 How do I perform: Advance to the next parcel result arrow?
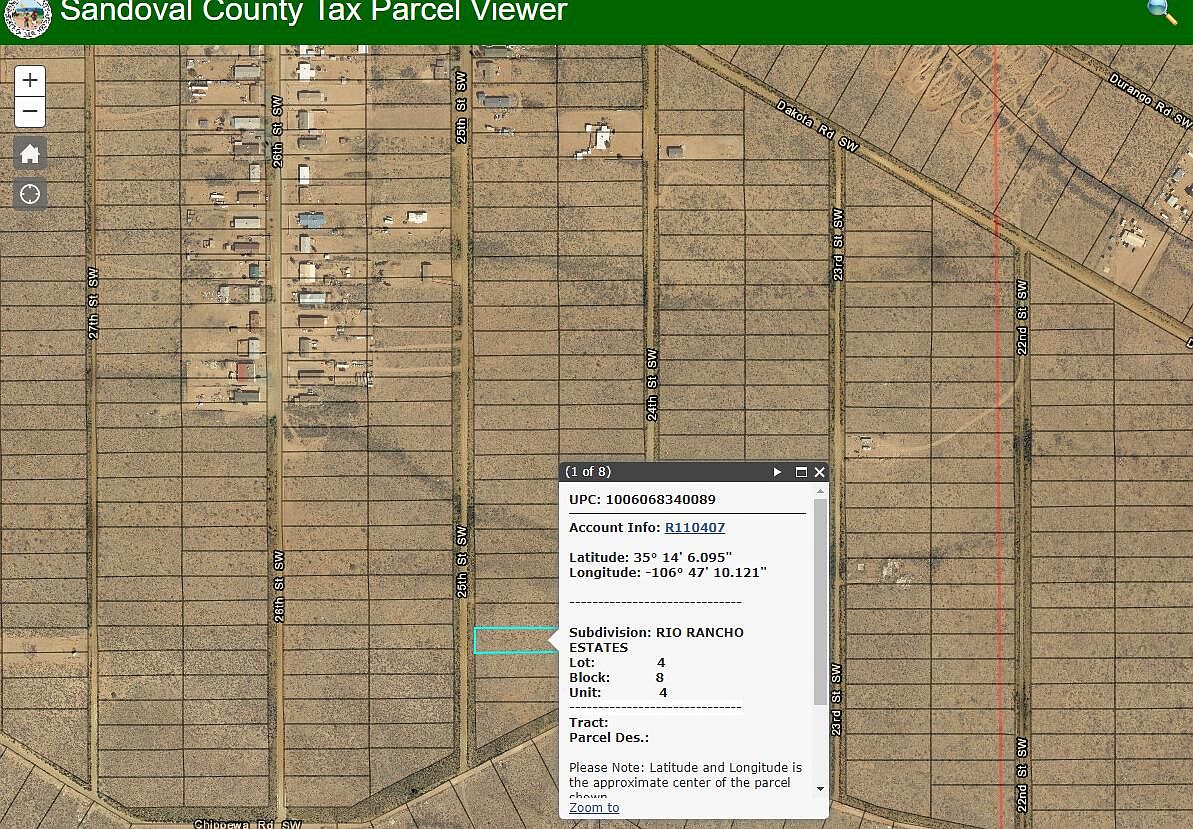click(x=777, y=471)
